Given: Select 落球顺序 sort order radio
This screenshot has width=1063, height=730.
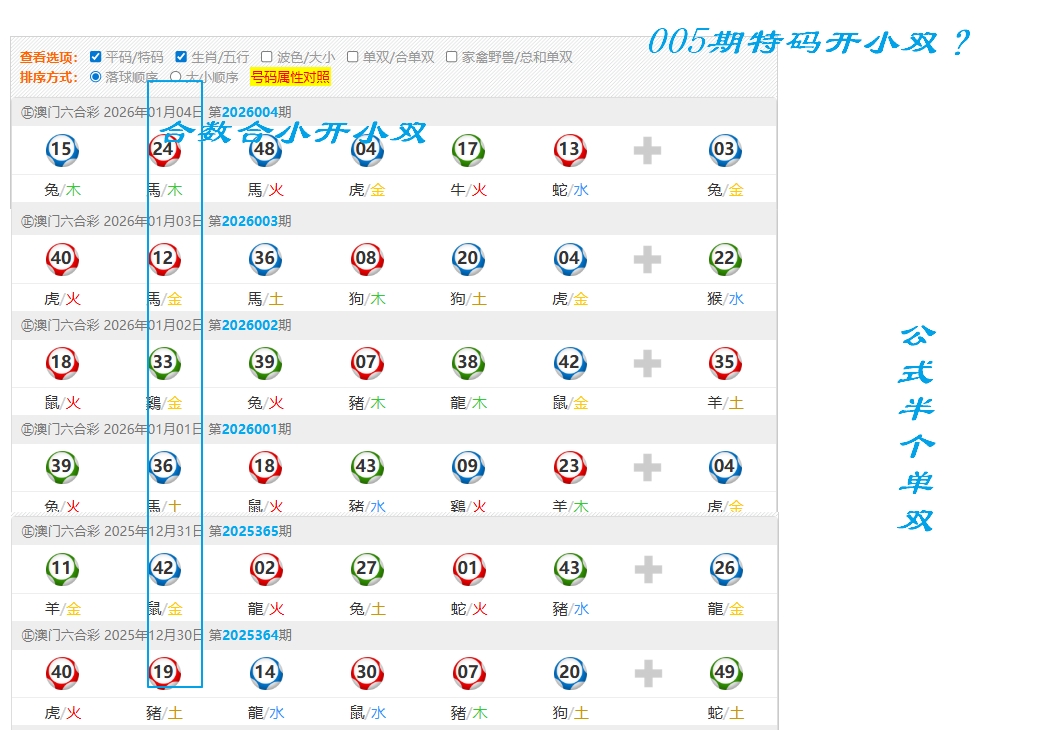Looking at the screenshot, I should click(96, 77).
